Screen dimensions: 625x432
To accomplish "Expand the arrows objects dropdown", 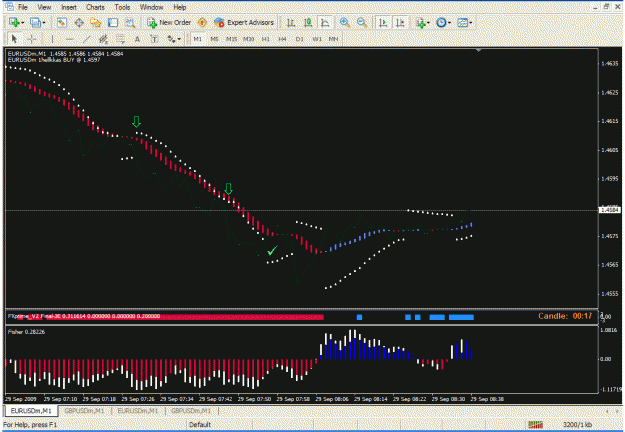I will click(174, 39).
